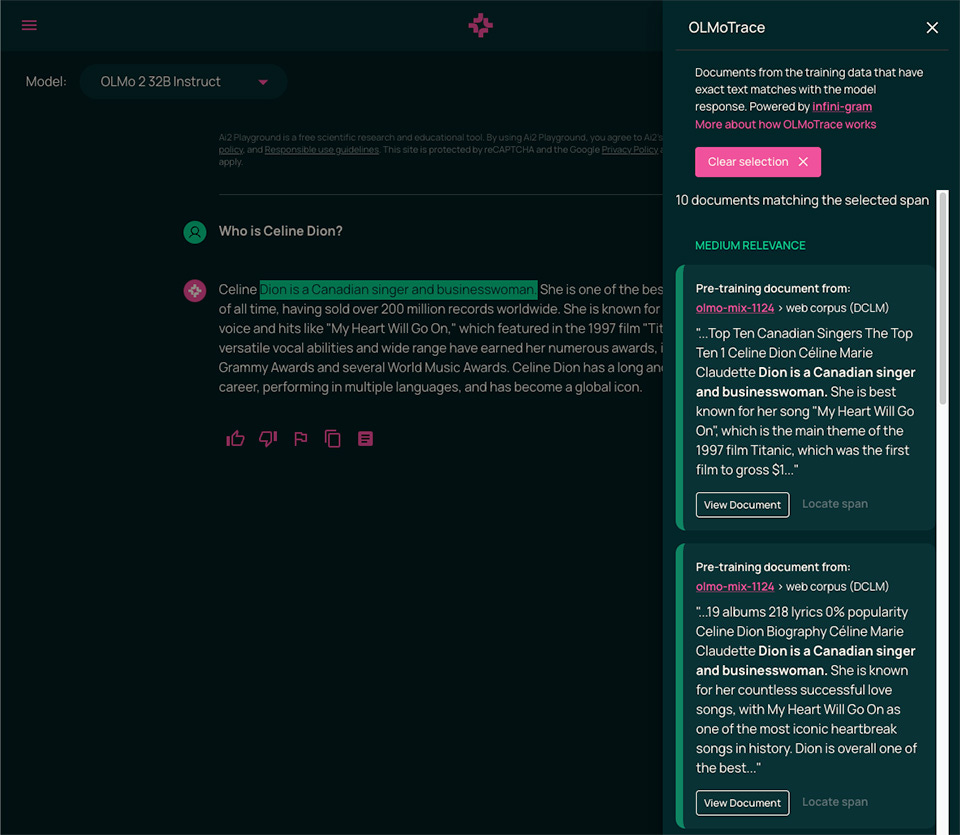This screenshot has width=960, height=835.
Task: Toggle OLMoTrace with the document icon
Action: pyautogui.click(x=366, y=438)
